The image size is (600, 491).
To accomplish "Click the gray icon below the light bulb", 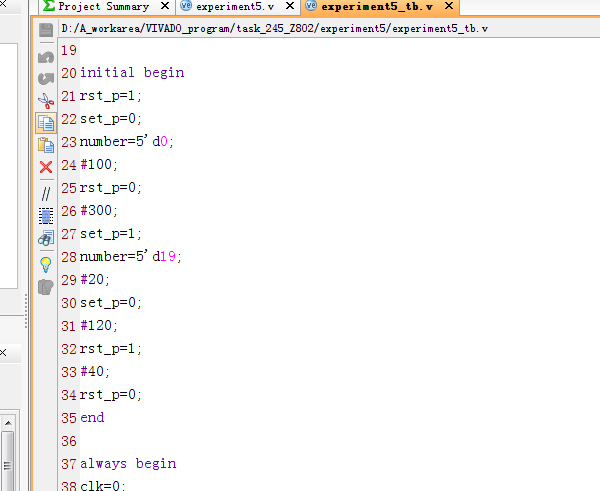I will coord(46,287).
